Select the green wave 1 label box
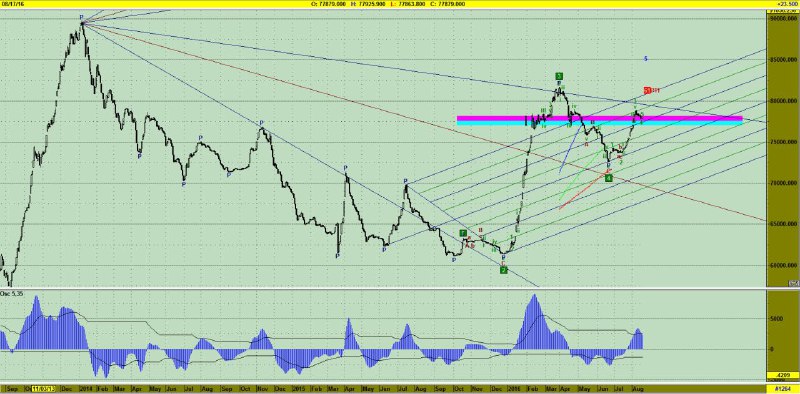Viewport: 800px width, 394px height. click(x=463, y=233)
